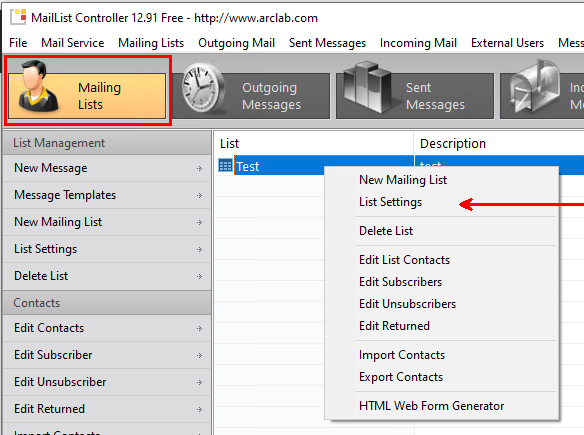Click the grid icon beside the Test list
Viewport: 584px width, 435px height.
(225, 165)
